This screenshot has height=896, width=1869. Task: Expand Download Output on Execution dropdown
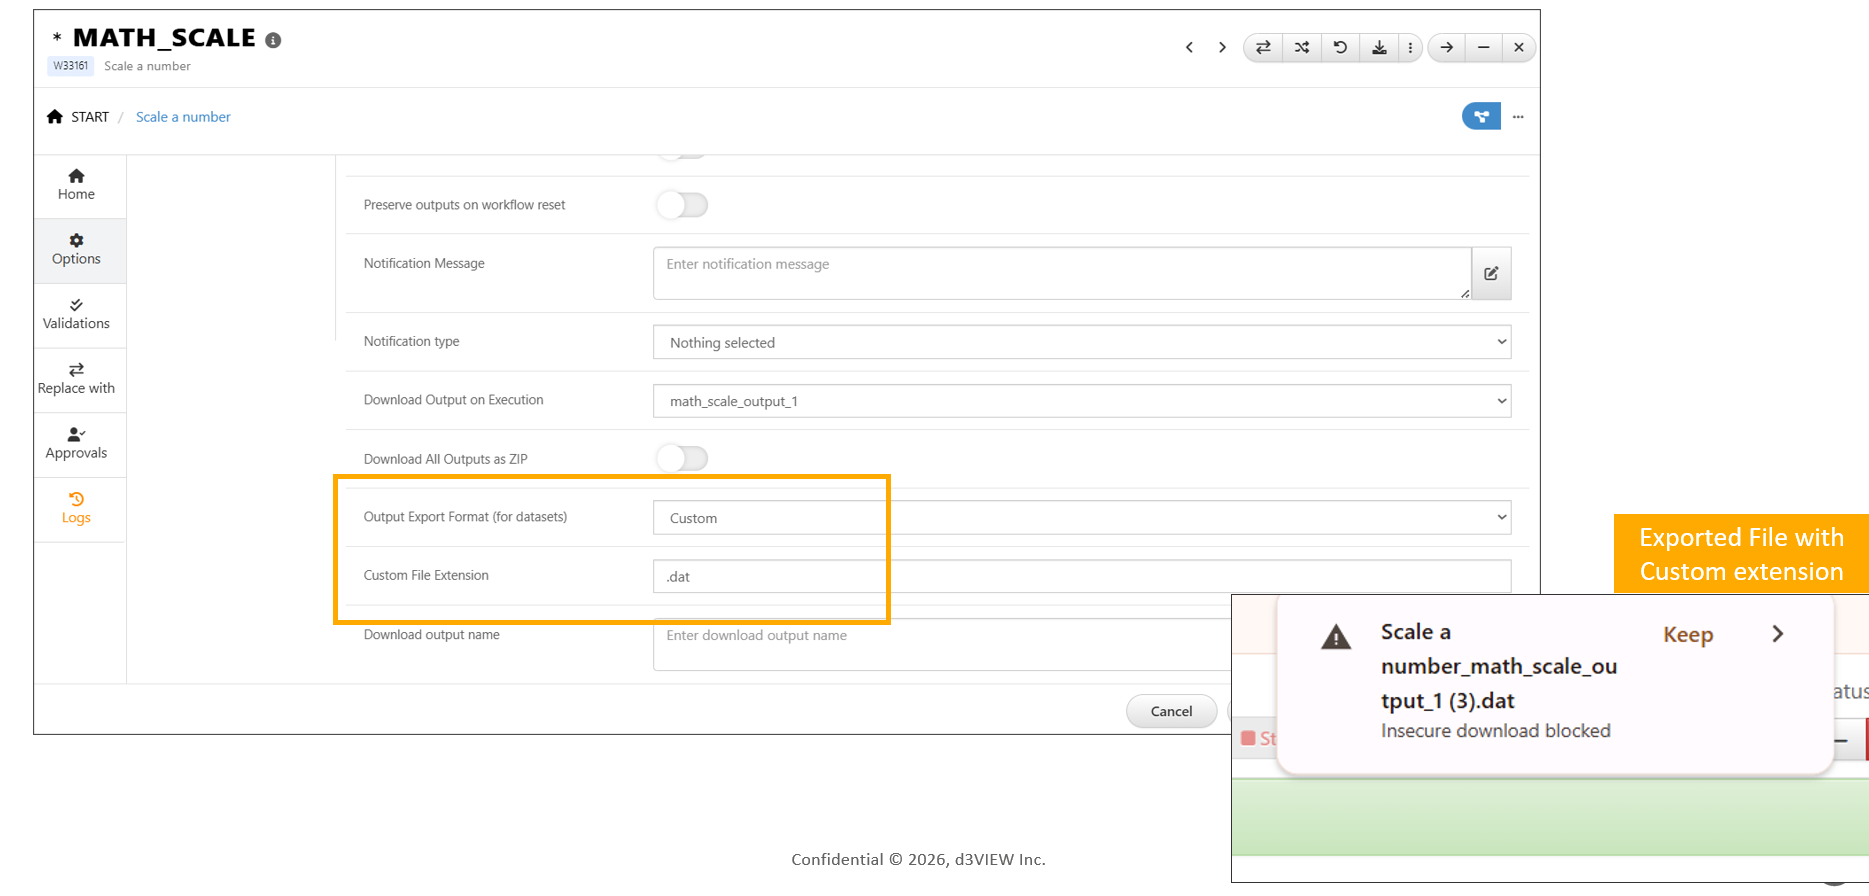(1081, 401)
